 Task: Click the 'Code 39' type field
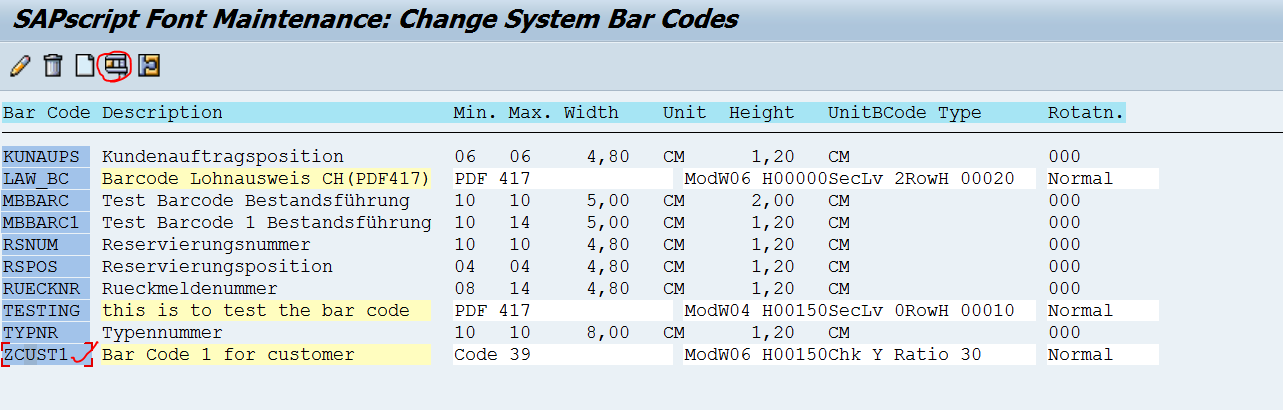(490, 355)
